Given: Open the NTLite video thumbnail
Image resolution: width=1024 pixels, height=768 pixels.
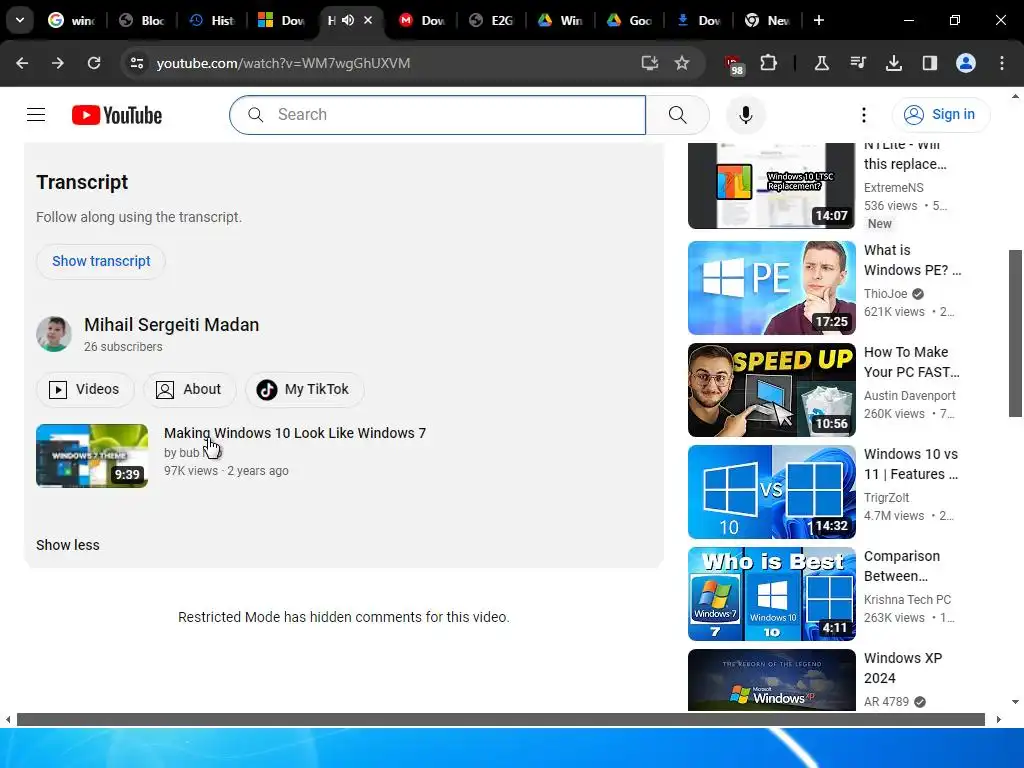Looking at the screenshot, I should pyautogui.click(x=771, y=185).
